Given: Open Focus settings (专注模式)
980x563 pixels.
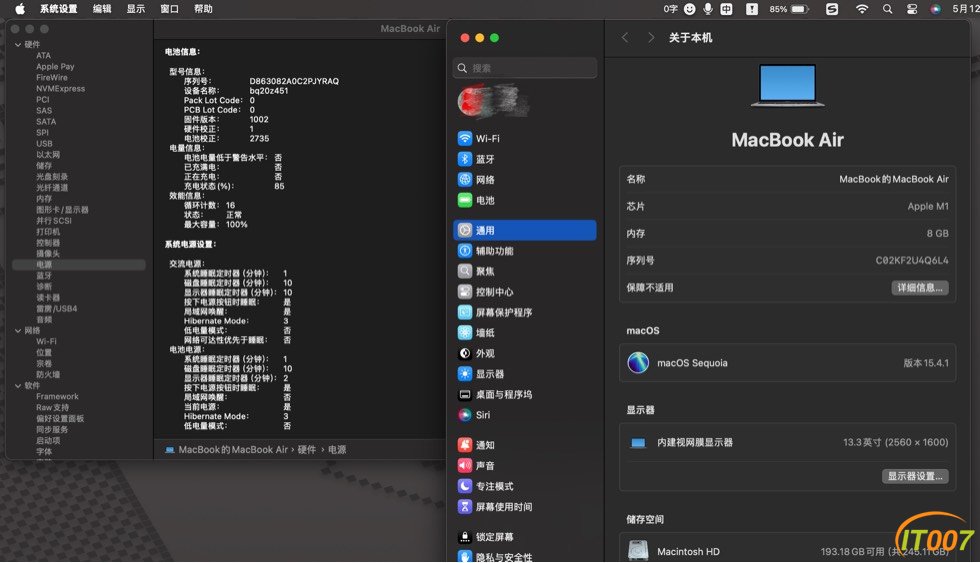Looking at the screenshot, I should (524, 486).
